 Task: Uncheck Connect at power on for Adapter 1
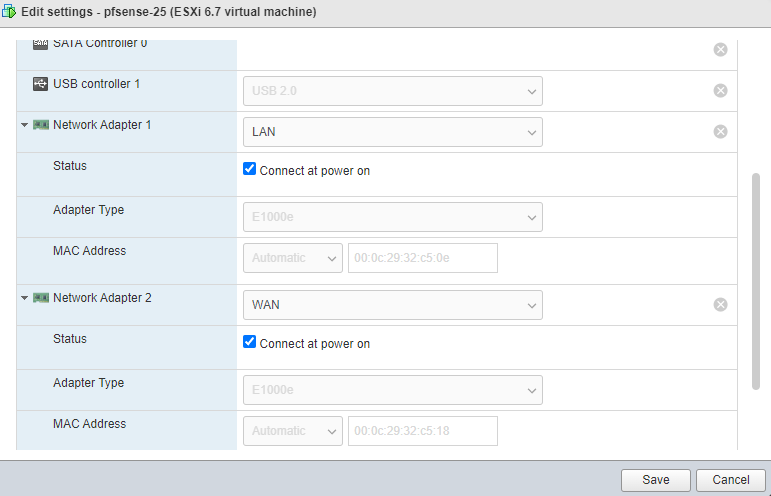[250, 170]
